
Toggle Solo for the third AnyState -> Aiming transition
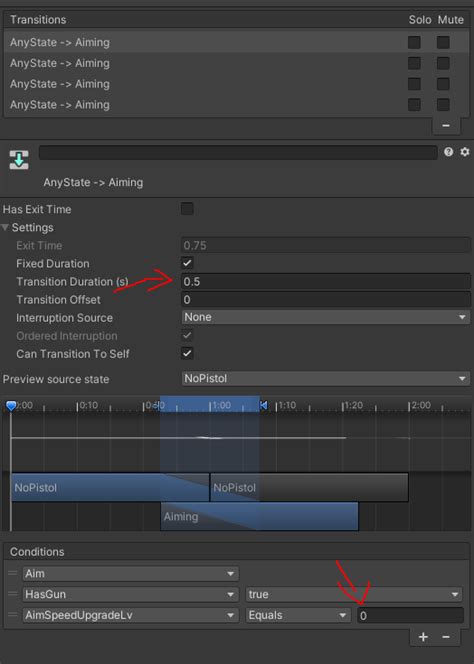coord(414,84)
